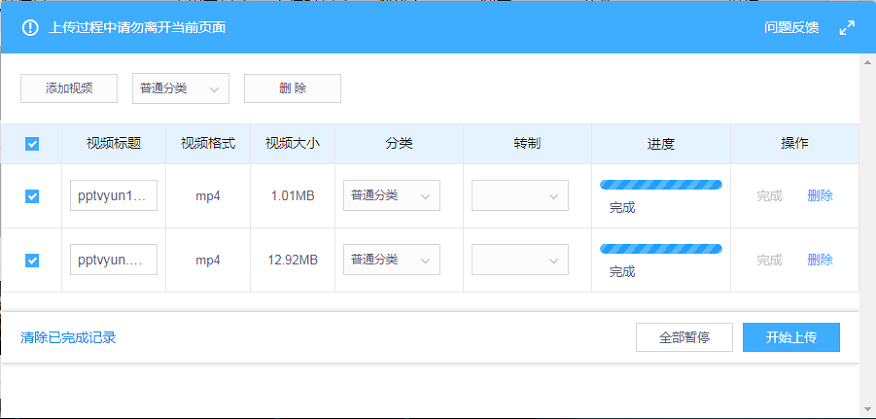Open the 普通分类 dropdown in top toolbar
876x419 pixels.
click(x=180, y=88)
